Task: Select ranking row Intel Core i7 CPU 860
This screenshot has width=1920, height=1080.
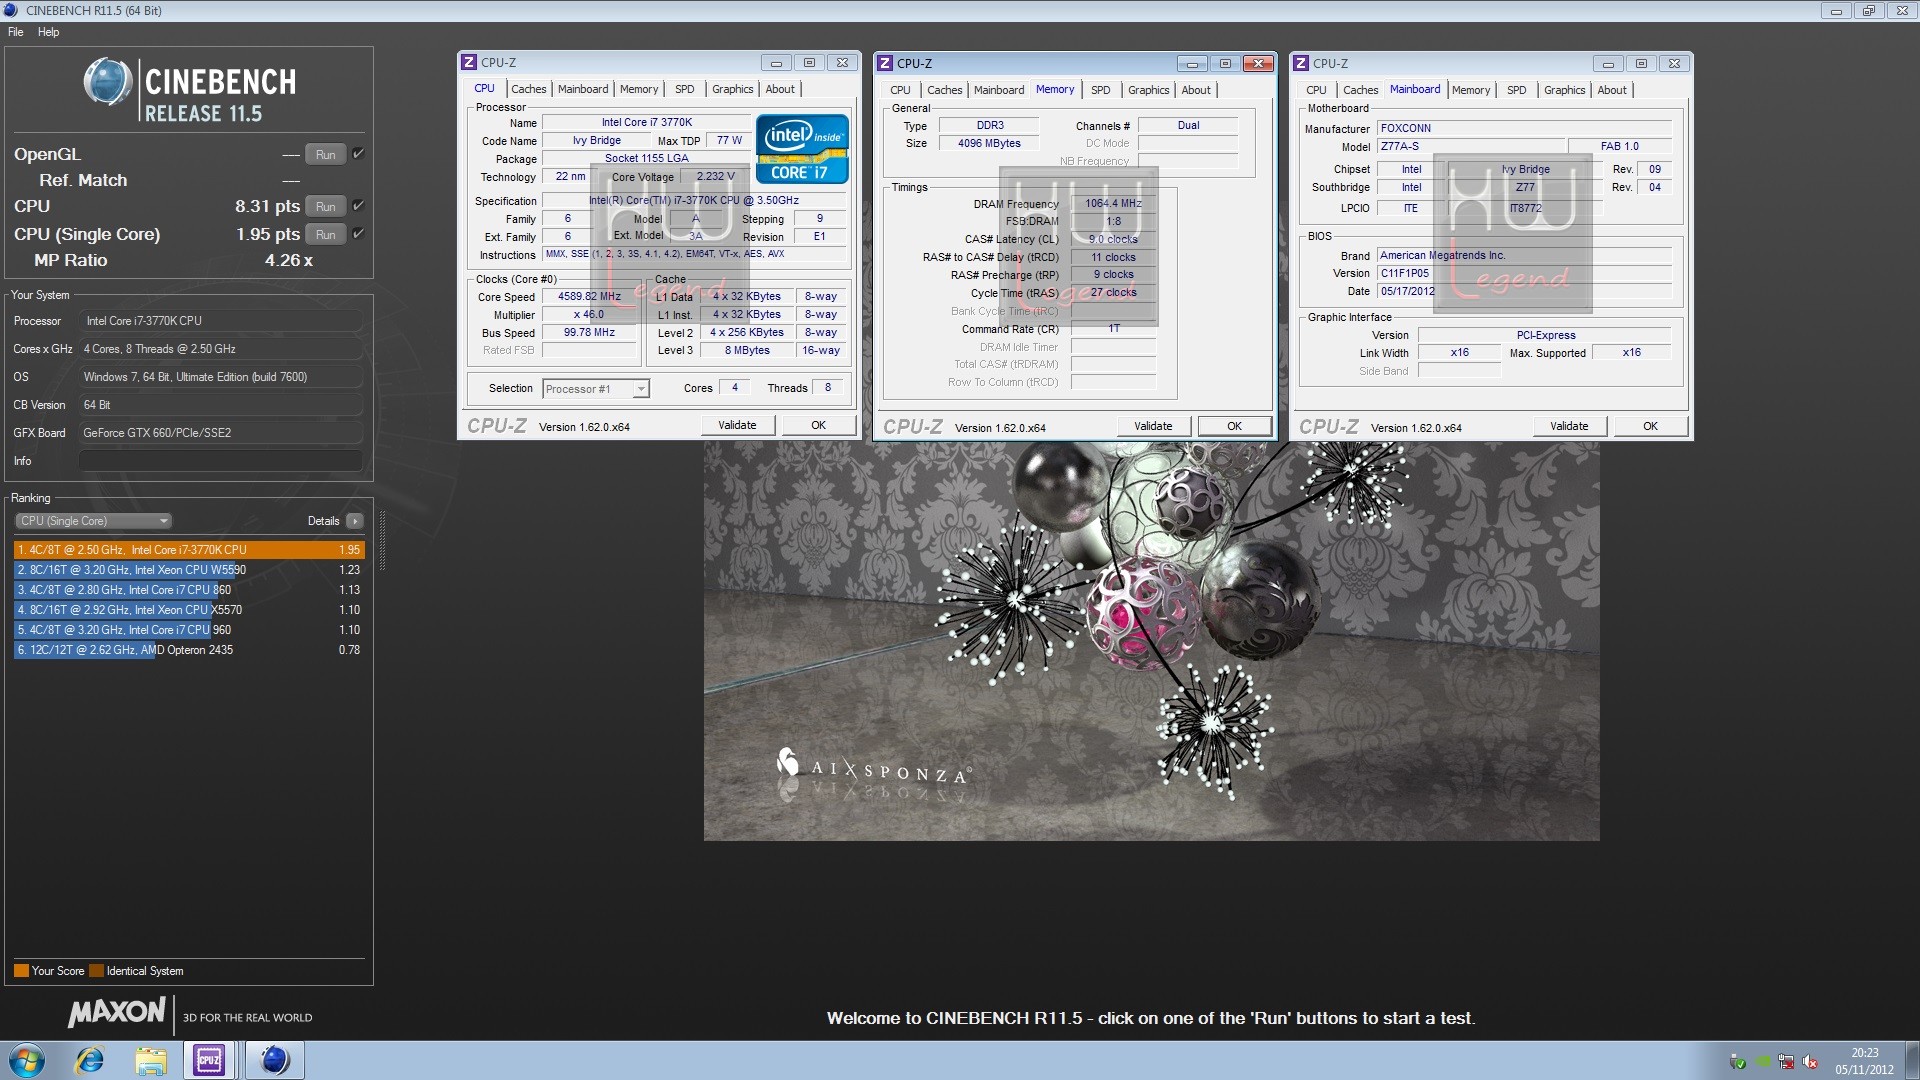Action: (189, 590)
